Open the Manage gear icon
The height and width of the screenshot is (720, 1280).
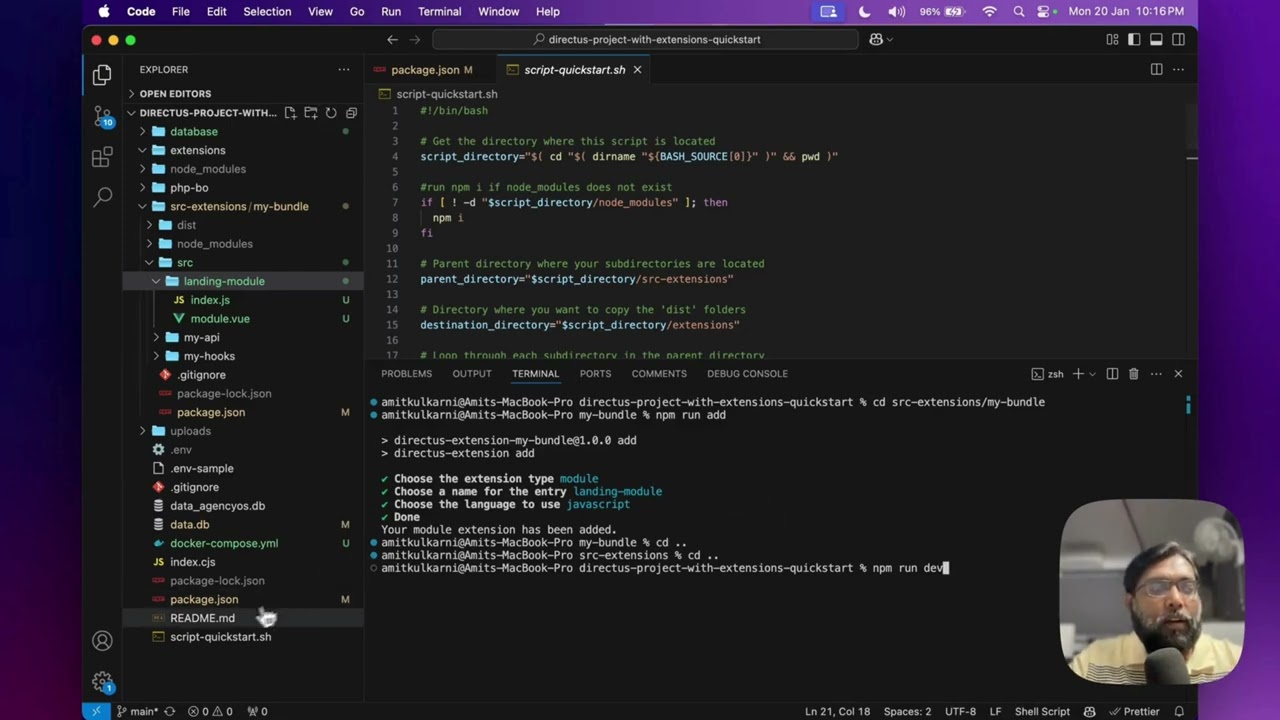[x=102, y=682]
